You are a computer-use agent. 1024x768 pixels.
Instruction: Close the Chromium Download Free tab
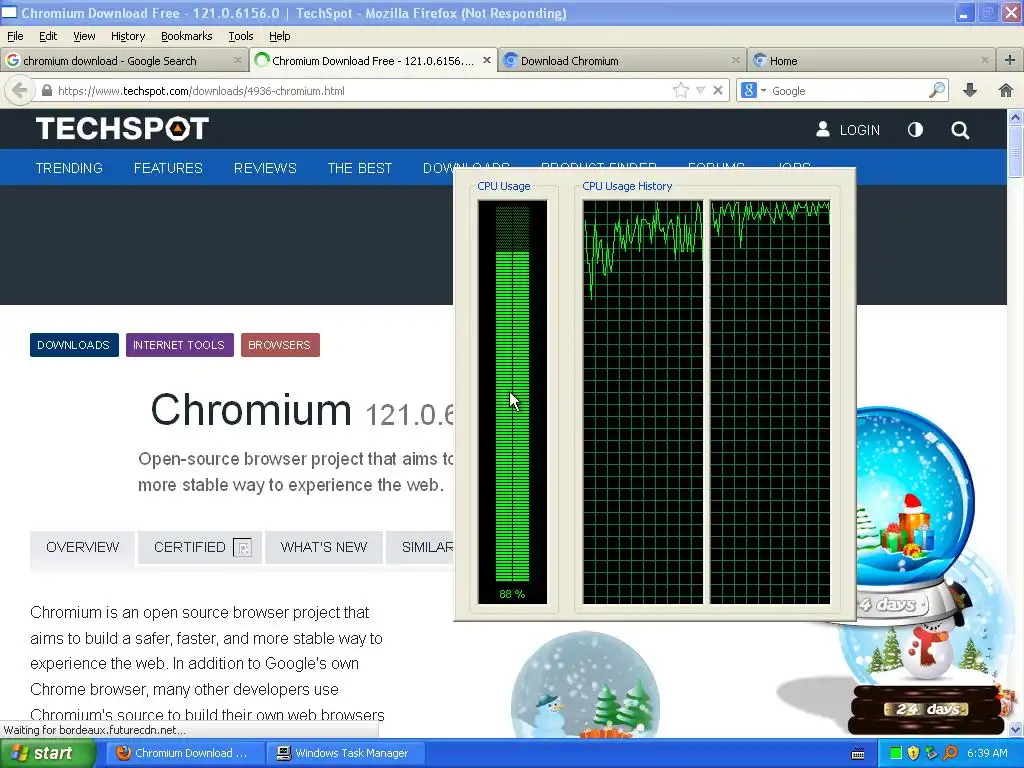tap(487, 60)
